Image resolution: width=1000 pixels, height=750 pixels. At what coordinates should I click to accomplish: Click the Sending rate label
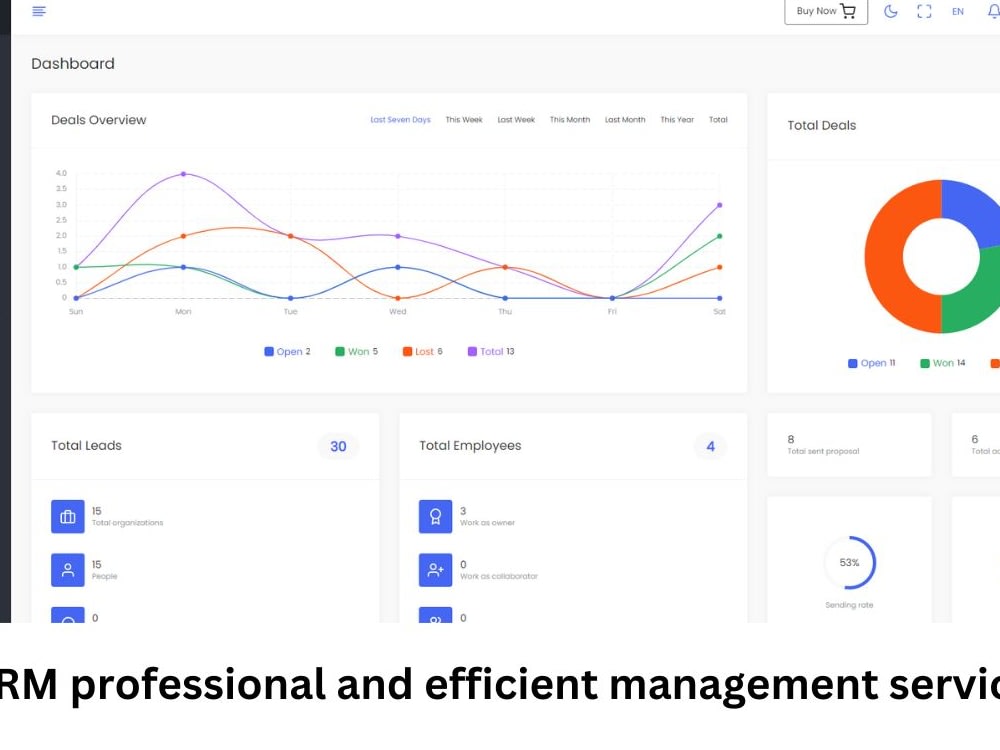pos(849,605)
